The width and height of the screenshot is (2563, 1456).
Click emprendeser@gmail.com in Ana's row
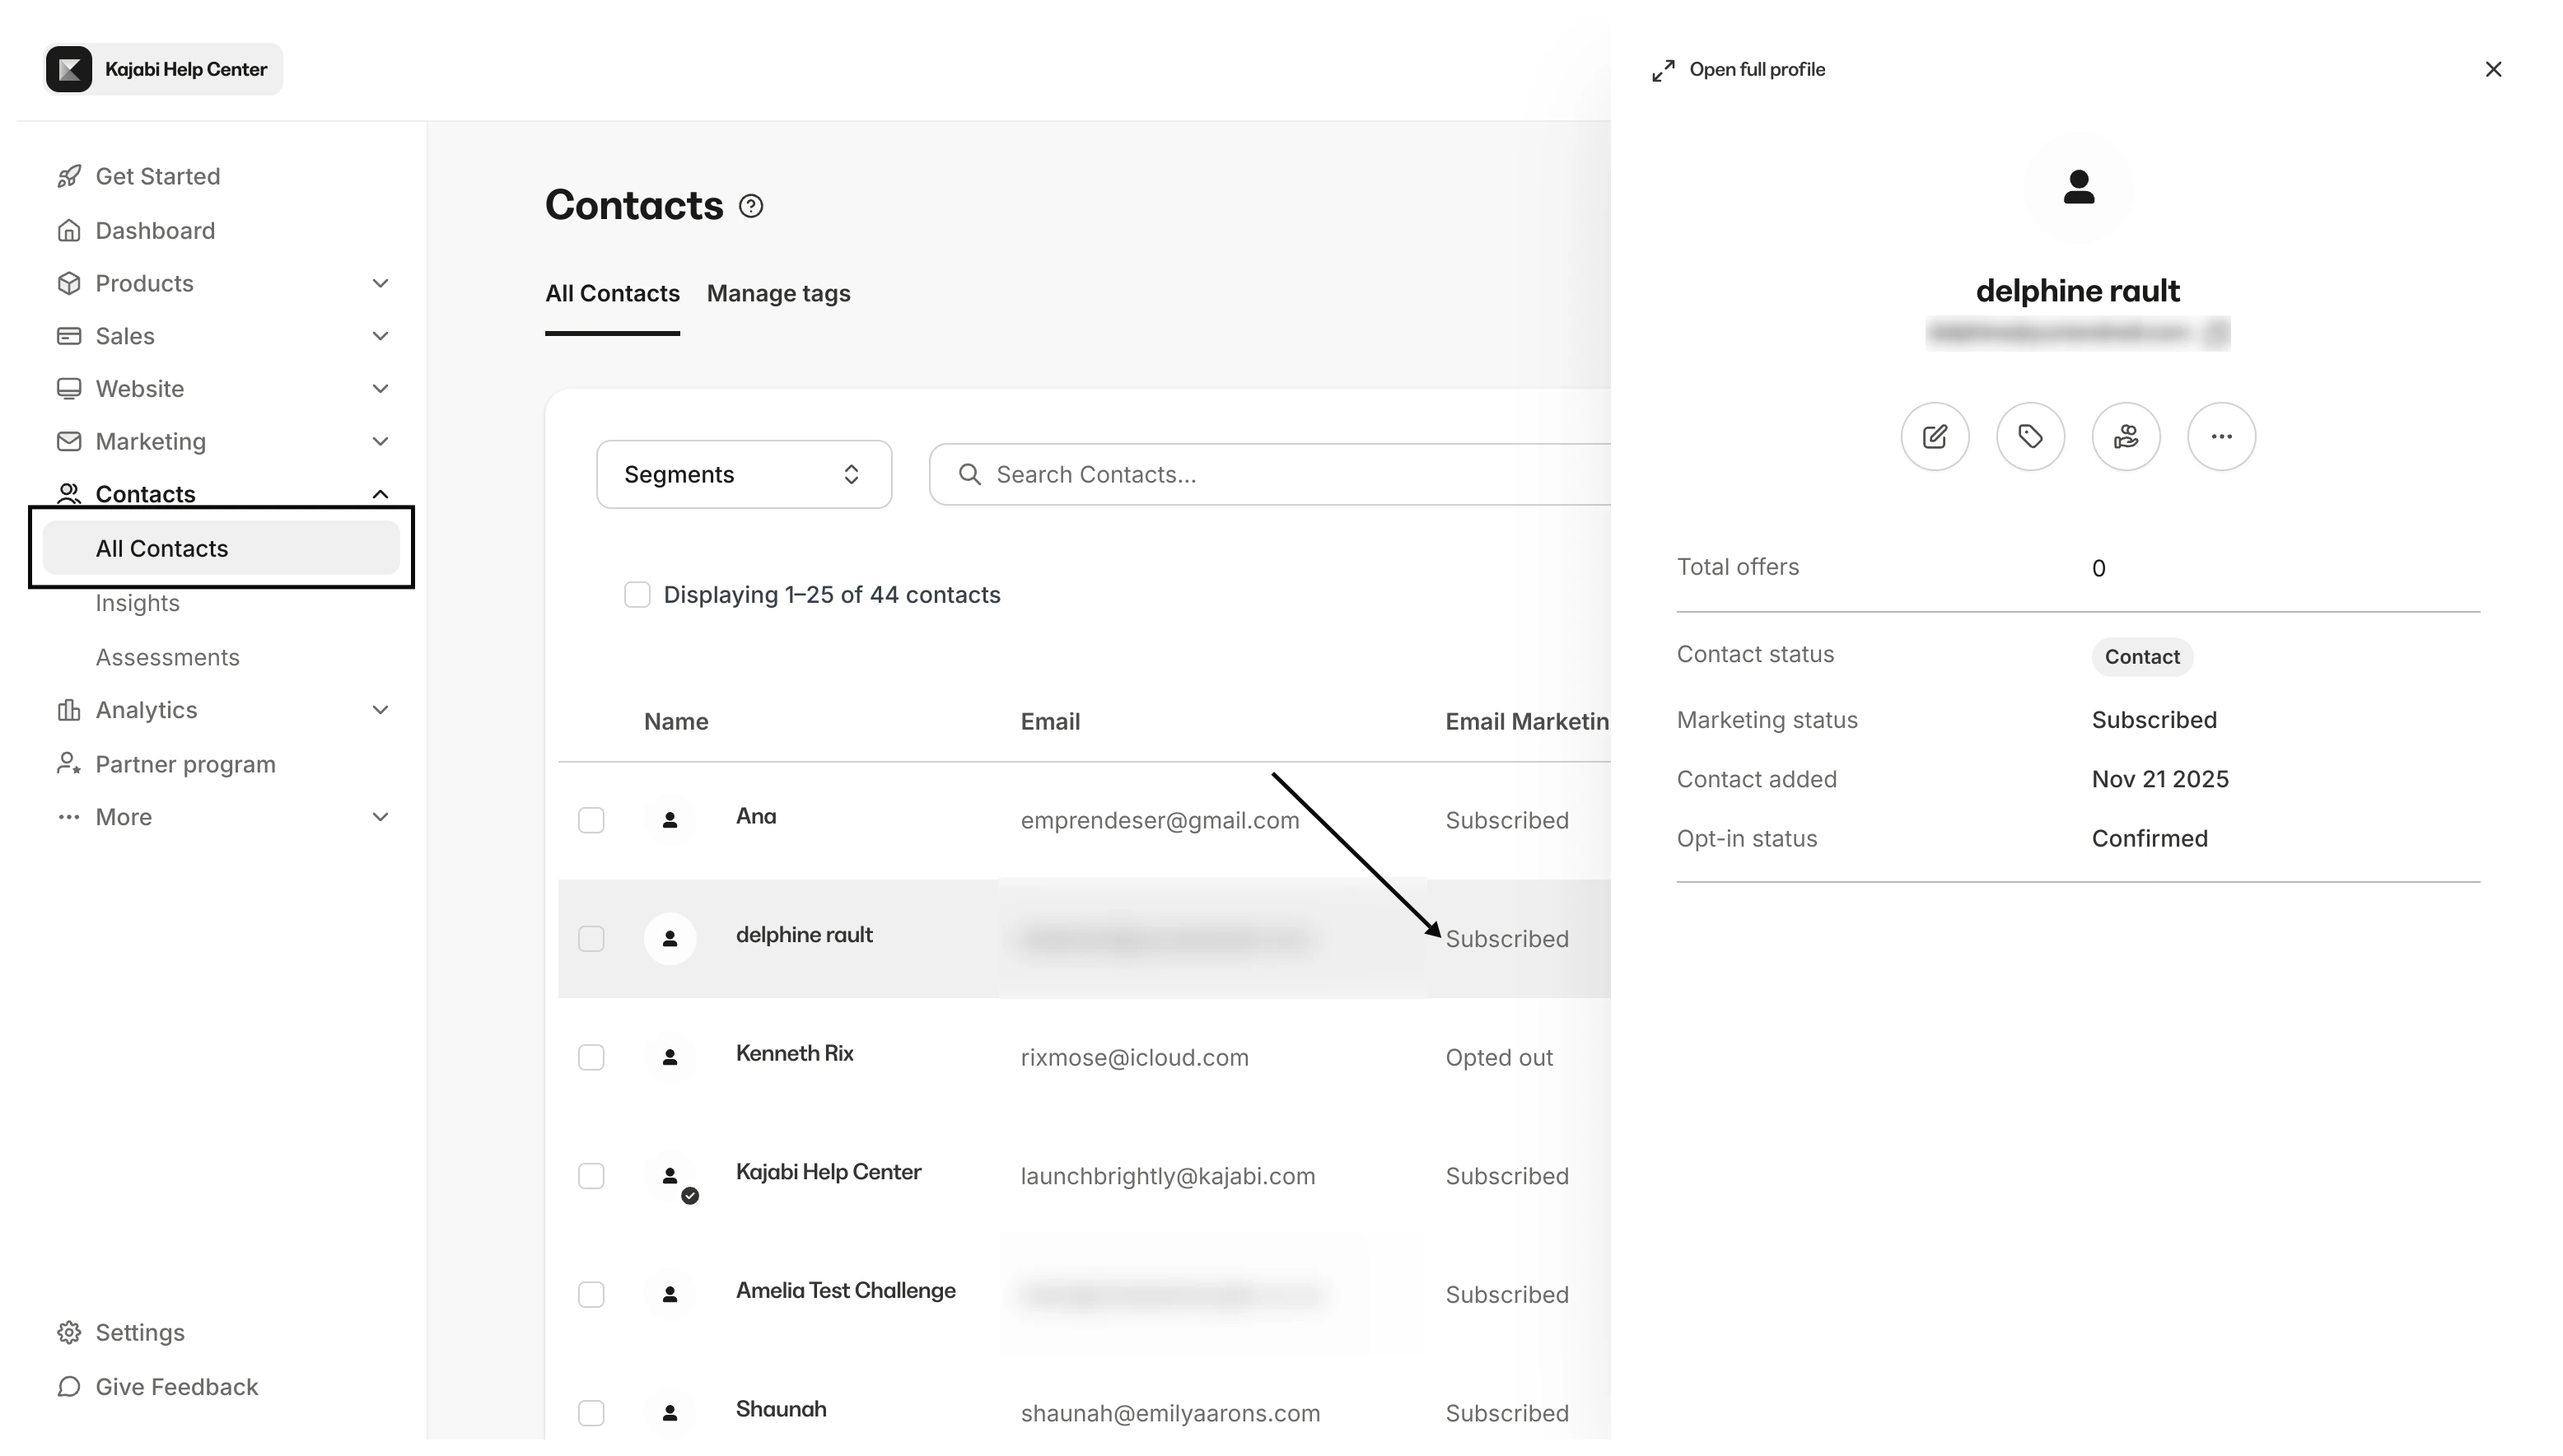1159,820
